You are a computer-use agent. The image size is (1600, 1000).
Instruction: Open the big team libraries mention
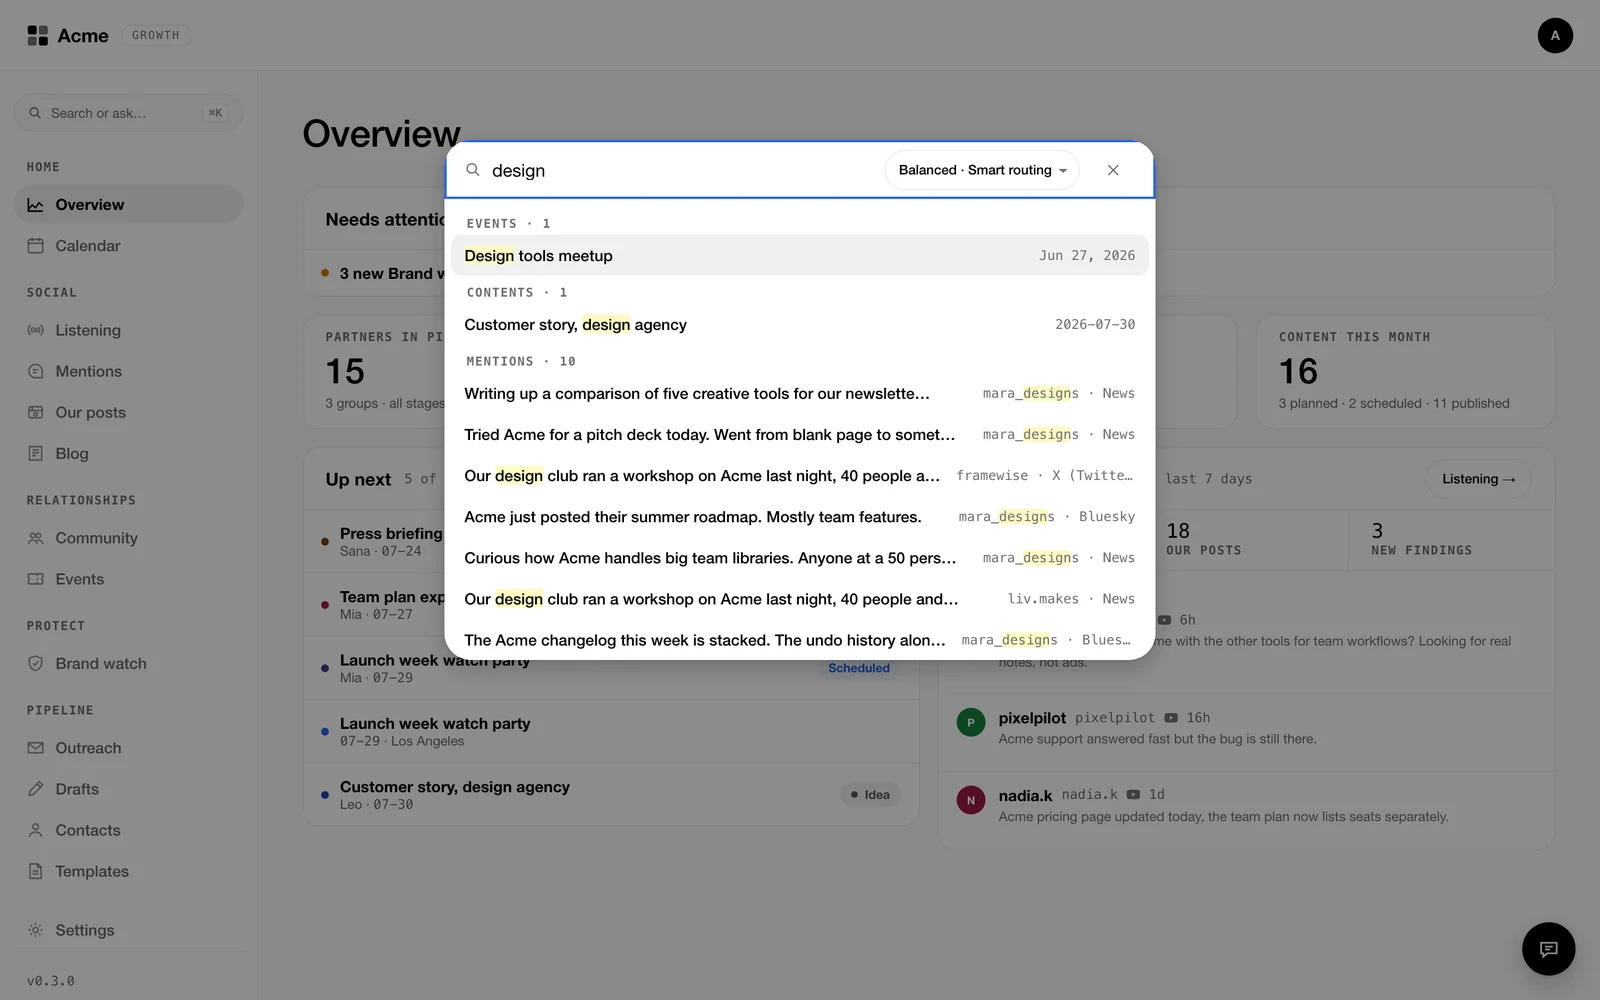point(800,558)
